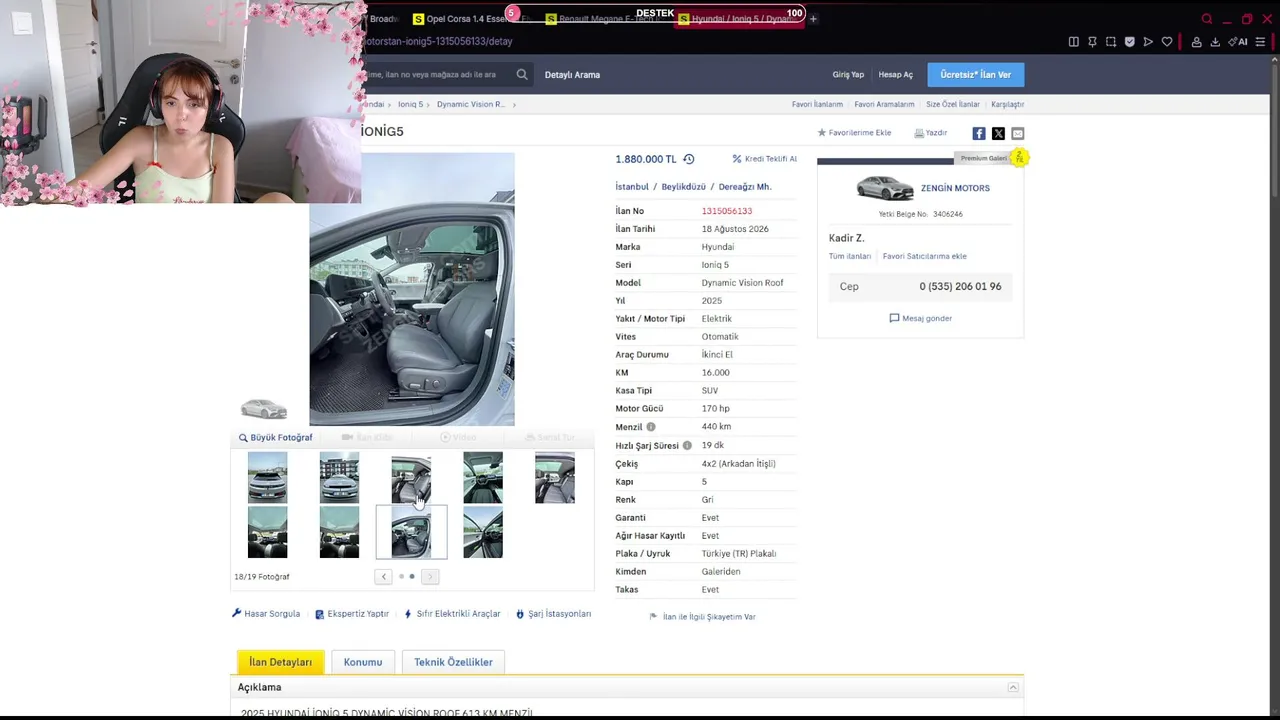Click the browser address bar URL

click(x=438, y=42)
